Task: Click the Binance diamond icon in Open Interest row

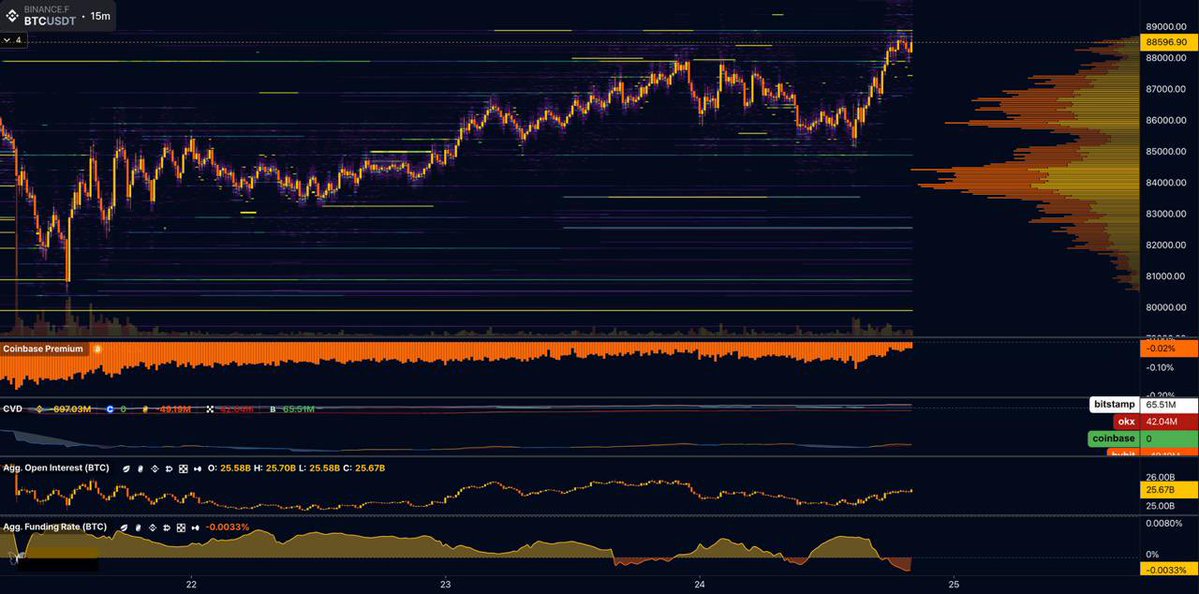Action: point(154,469)
